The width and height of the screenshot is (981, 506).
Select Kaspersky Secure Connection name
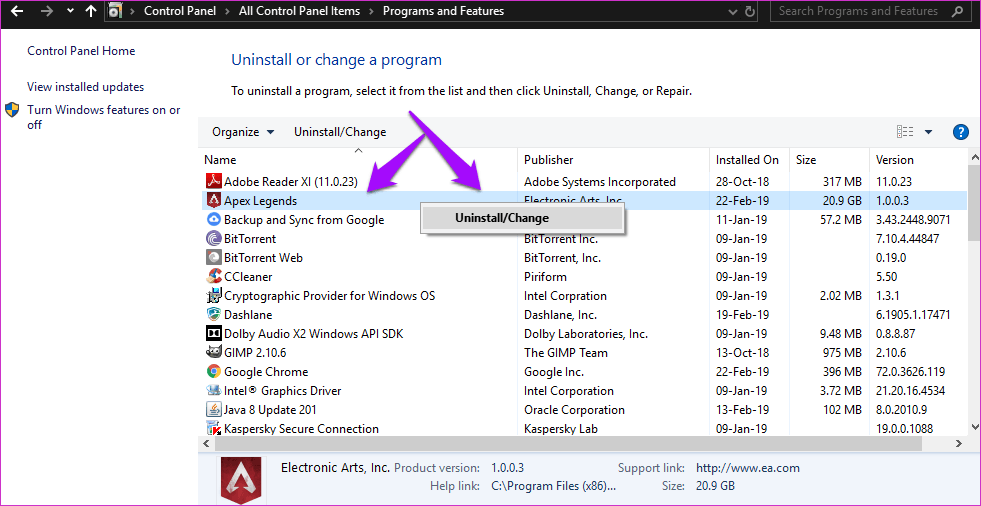[301, 429]
